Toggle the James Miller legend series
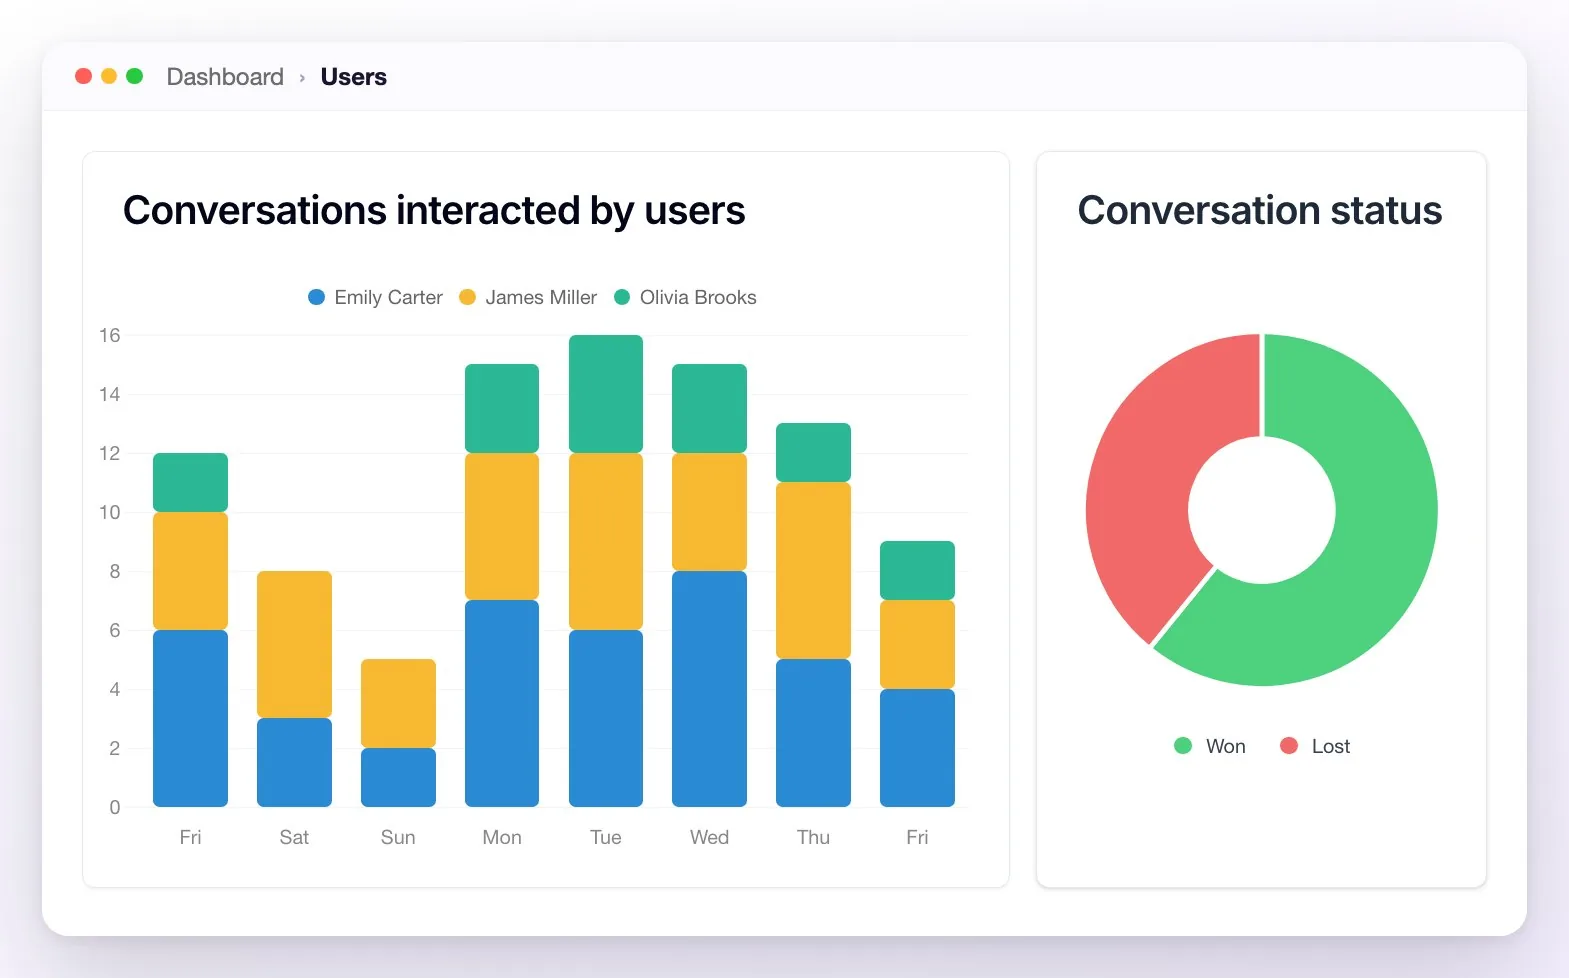The image size is (1569, 978). pos(527,297)
